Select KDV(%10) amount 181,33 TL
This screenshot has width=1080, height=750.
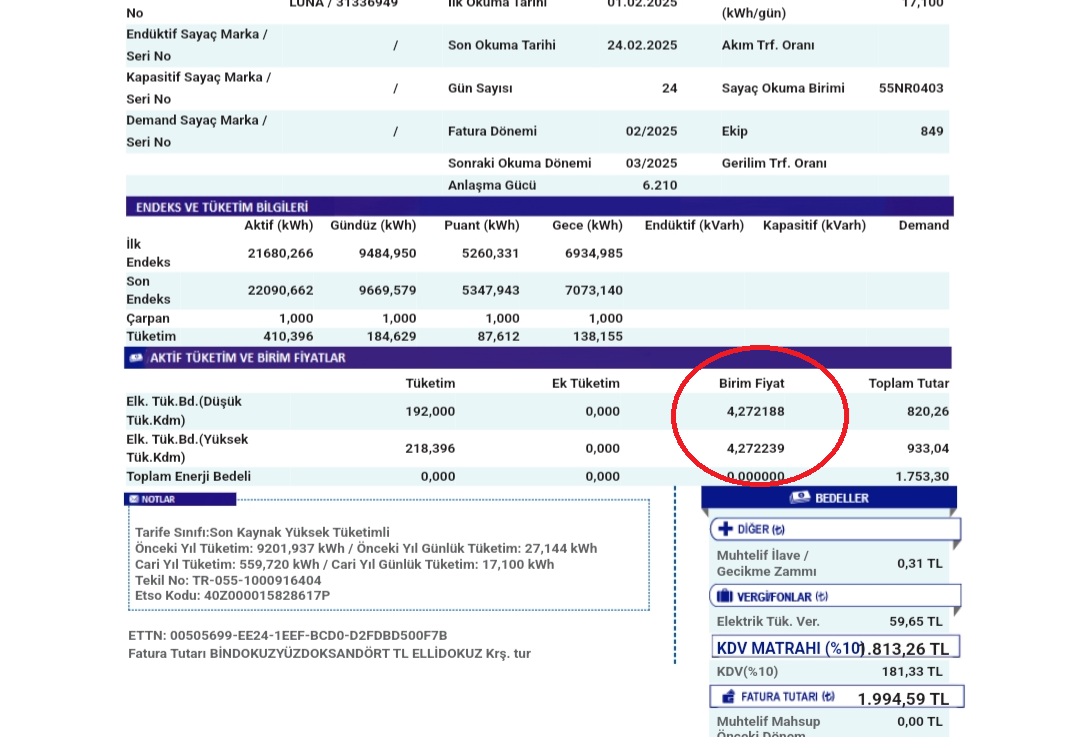tap(912, 671)
